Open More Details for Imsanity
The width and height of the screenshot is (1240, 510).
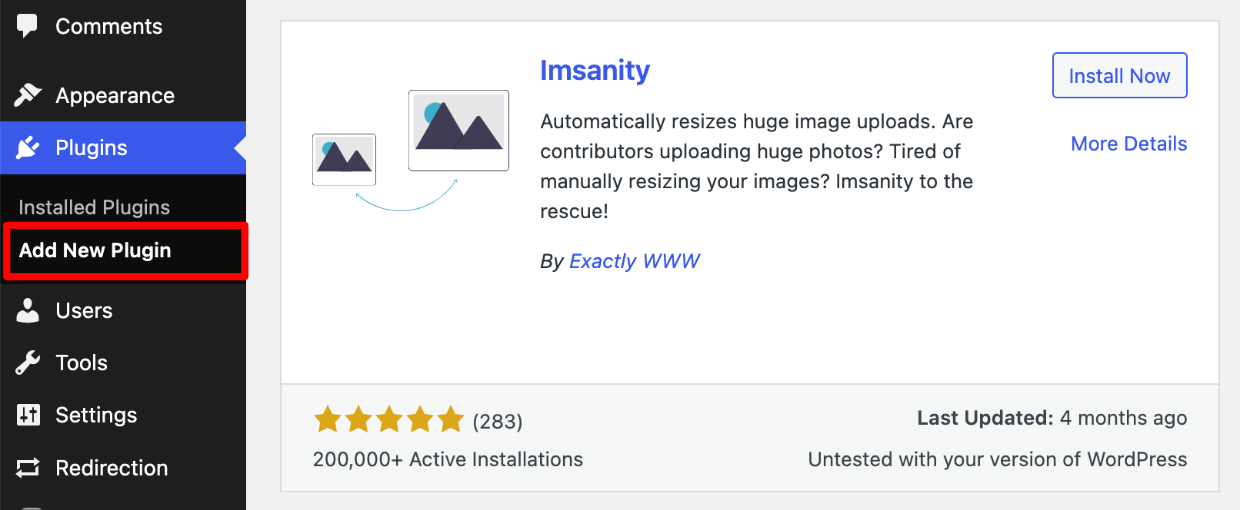pos(1128,144)
